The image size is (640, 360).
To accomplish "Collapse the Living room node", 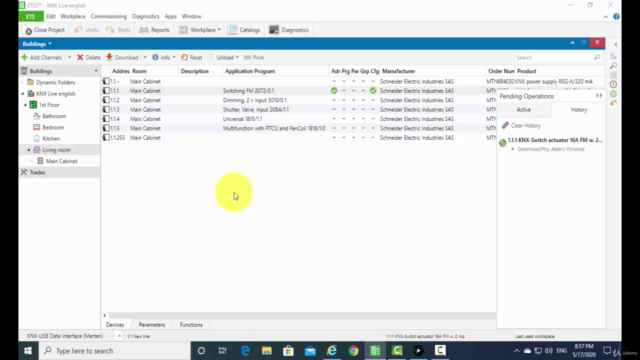I will [29, 150].
